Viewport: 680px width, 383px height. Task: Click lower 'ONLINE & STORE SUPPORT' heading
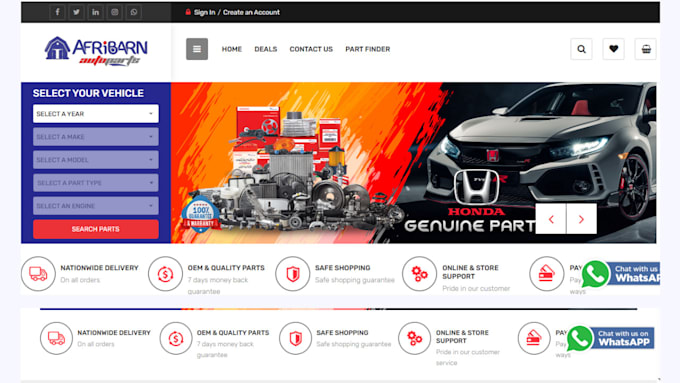[x=462, y=337]
